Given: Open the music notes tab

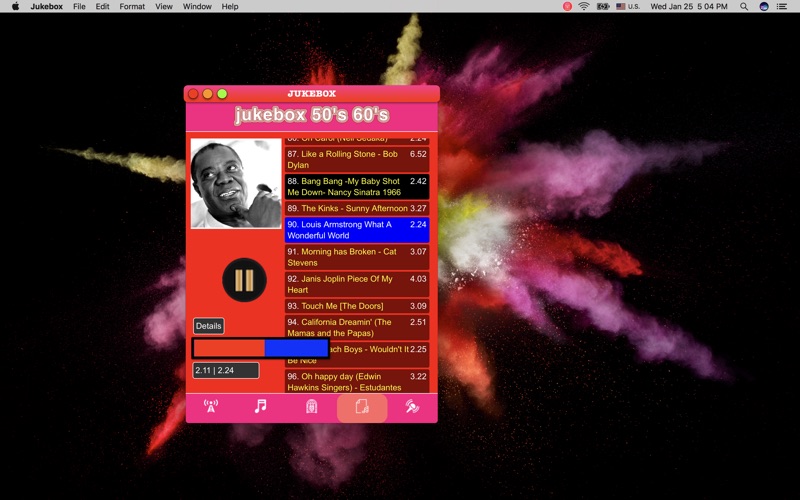Looking at the screenshot, I should point(261,407).
